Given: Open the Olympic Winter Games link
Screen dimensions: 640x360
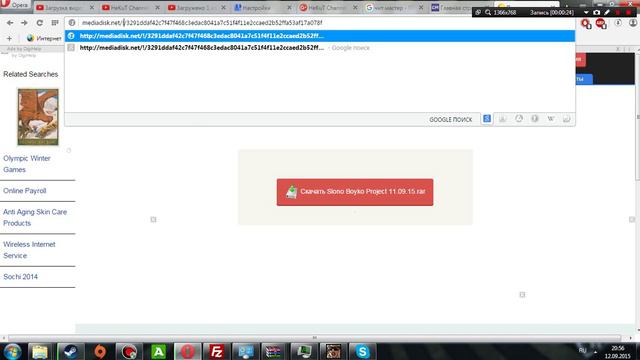Looking at the screenshot, I should 27,164.
